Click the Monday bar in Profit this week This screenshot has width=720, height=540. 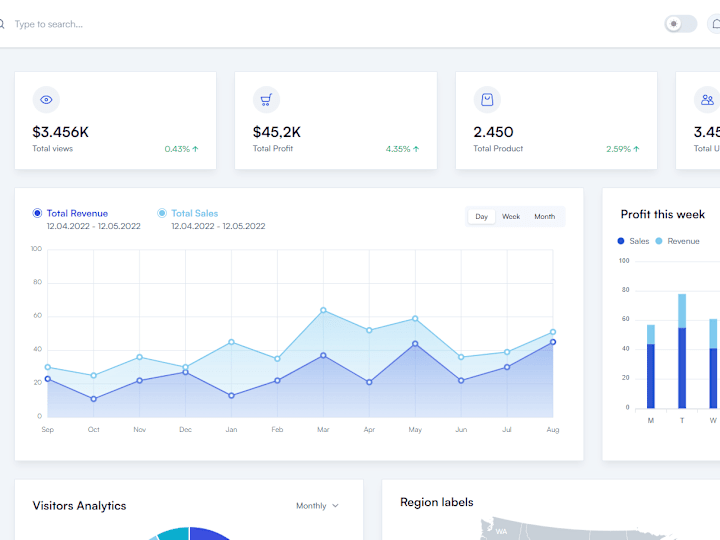[x=651, y=366]
